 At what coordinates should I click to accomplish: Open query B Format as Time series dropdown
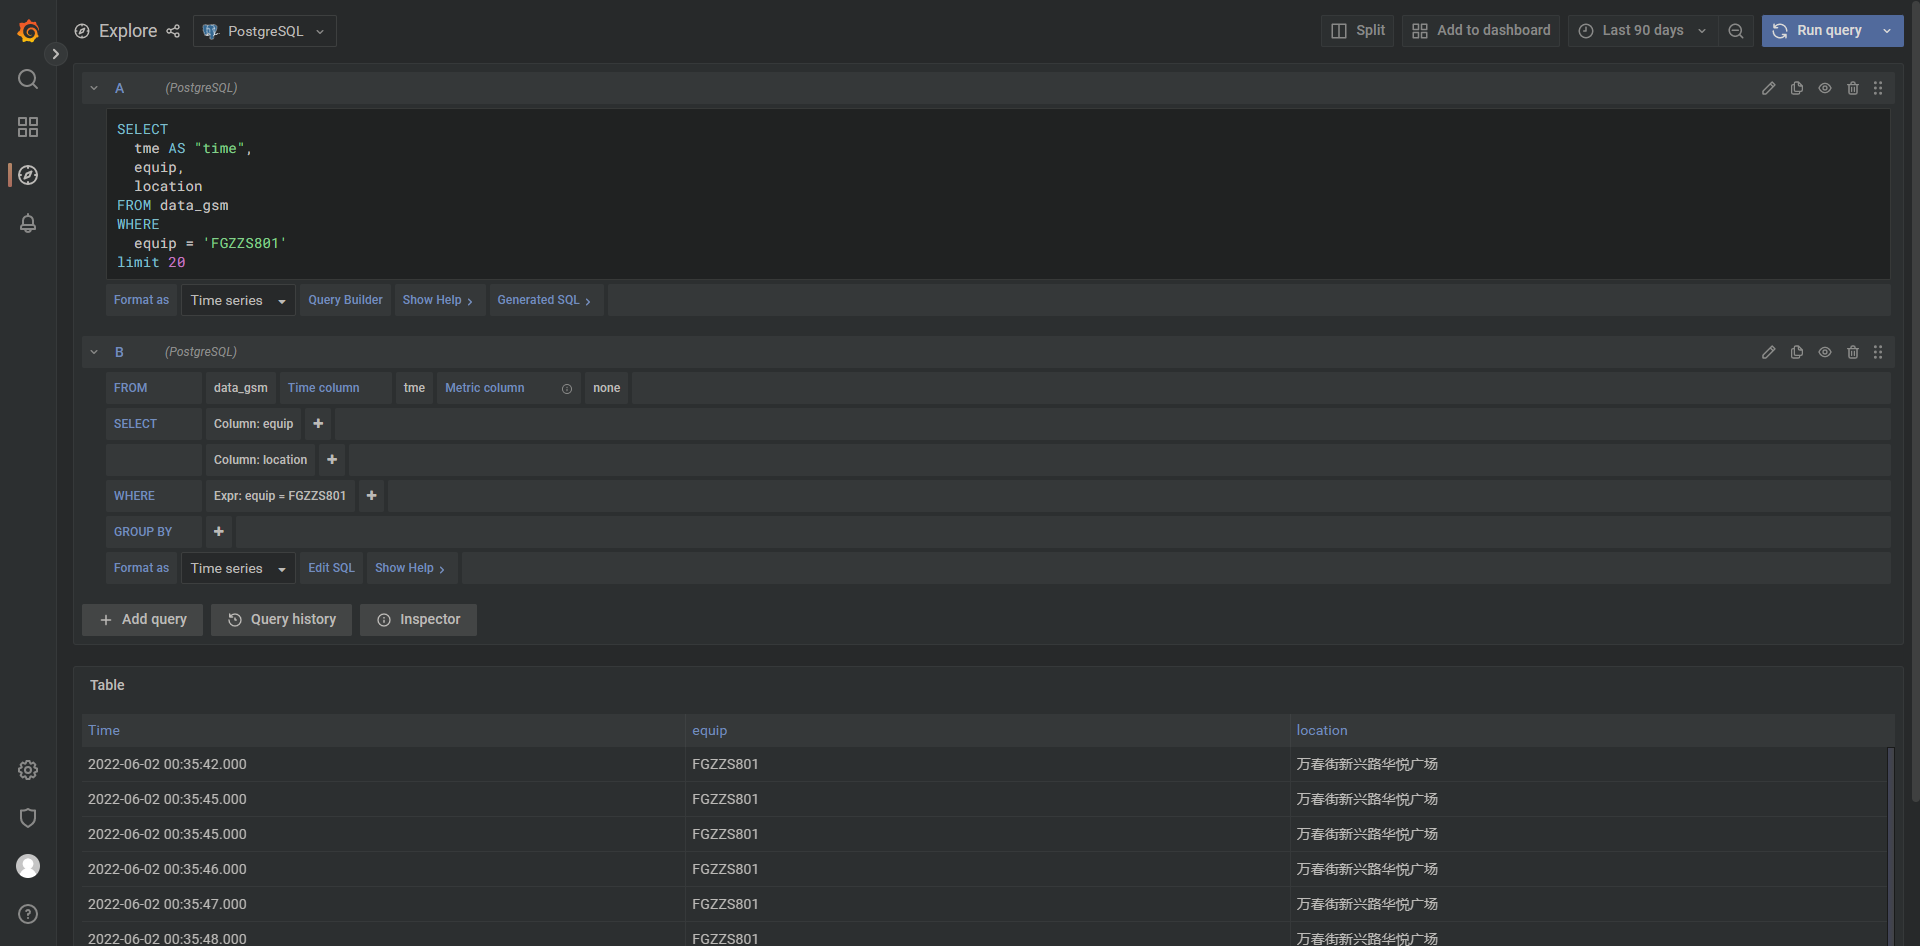click(238, 568)
